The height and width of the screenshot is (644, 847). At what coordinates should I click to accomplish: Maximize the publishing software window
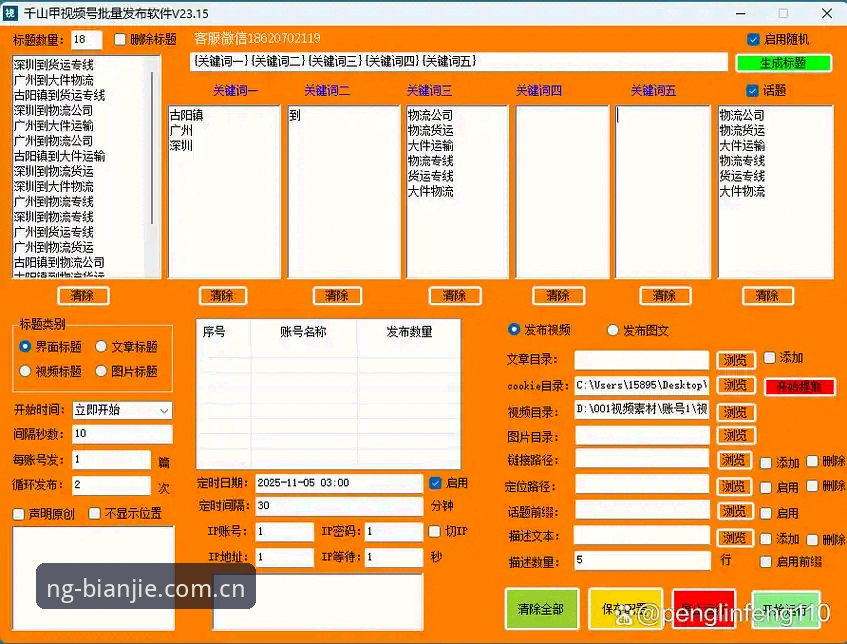(x=783, y=14)
